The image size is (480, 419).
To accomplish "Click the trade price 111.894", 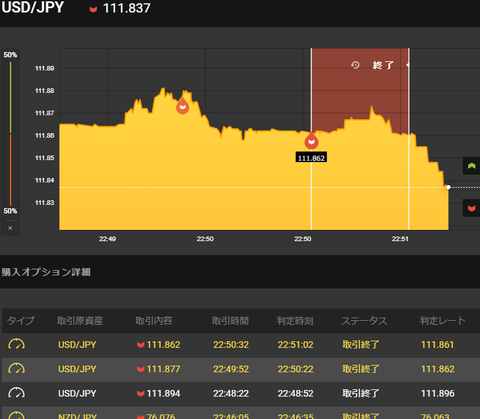I will tap(163, 393).
